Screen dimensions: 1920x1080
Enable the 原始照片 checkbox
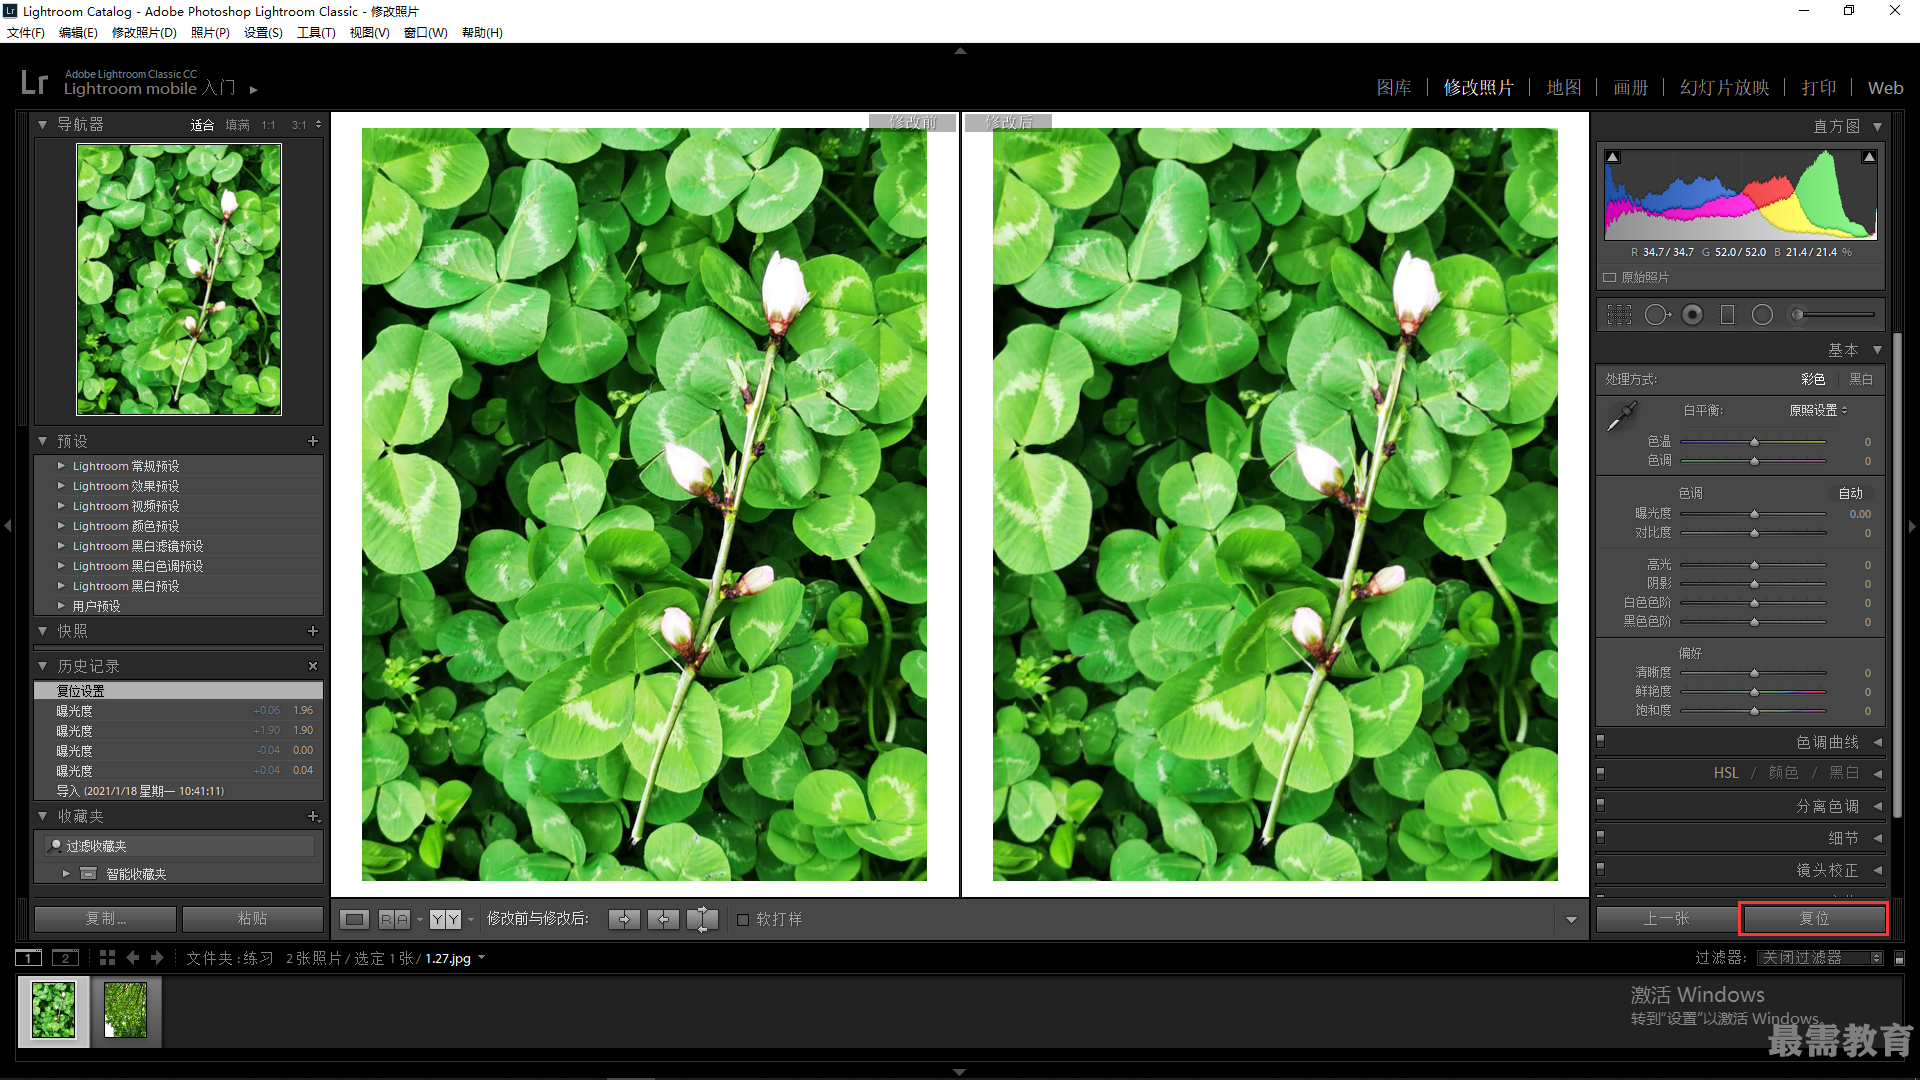coord(1610,278)
